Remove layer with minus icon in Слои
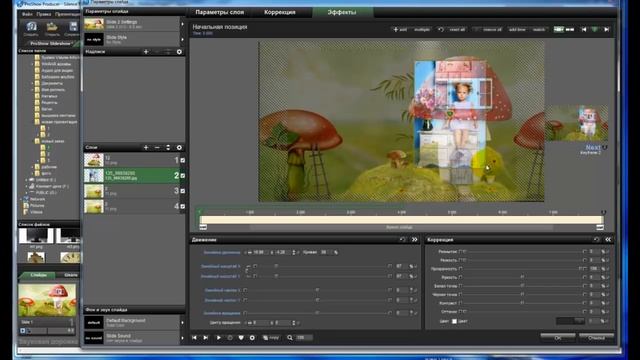This screenshot has width=640, height=360. [157, 147]
